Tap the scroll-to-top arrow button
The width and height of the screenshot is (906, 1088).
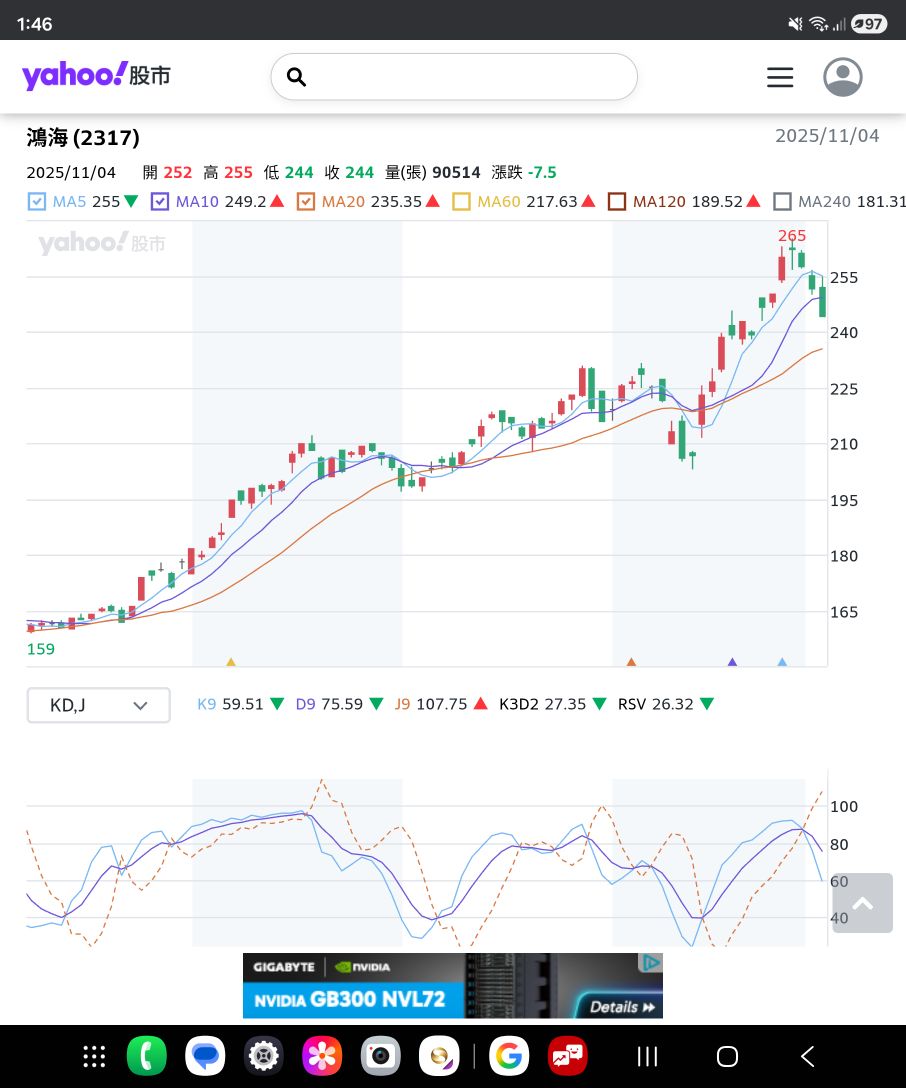pos(862,903)
